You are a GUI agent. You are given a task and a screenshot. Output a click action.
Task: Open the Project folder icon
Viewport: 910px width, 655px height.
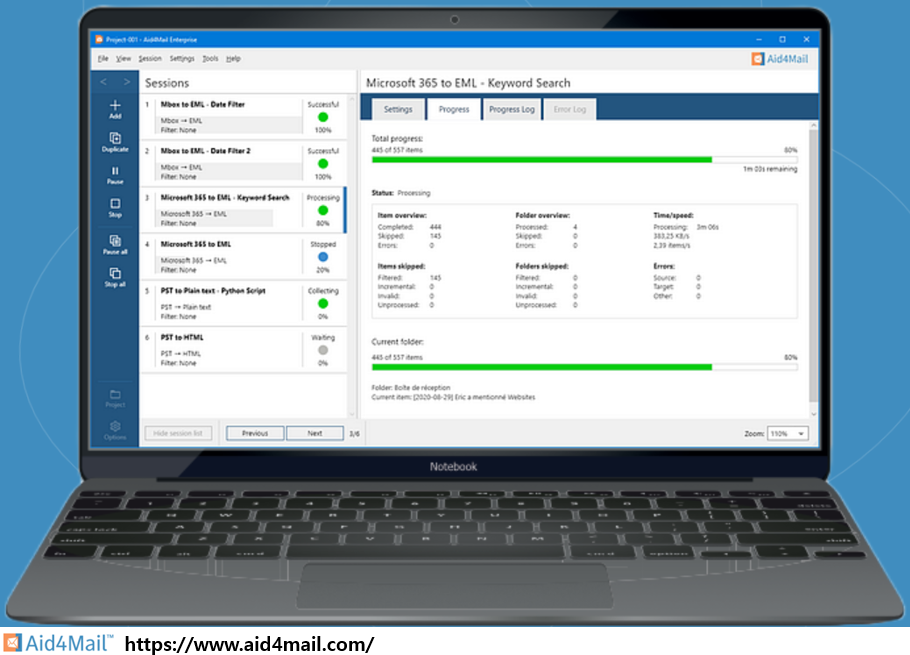click(115, 397)
